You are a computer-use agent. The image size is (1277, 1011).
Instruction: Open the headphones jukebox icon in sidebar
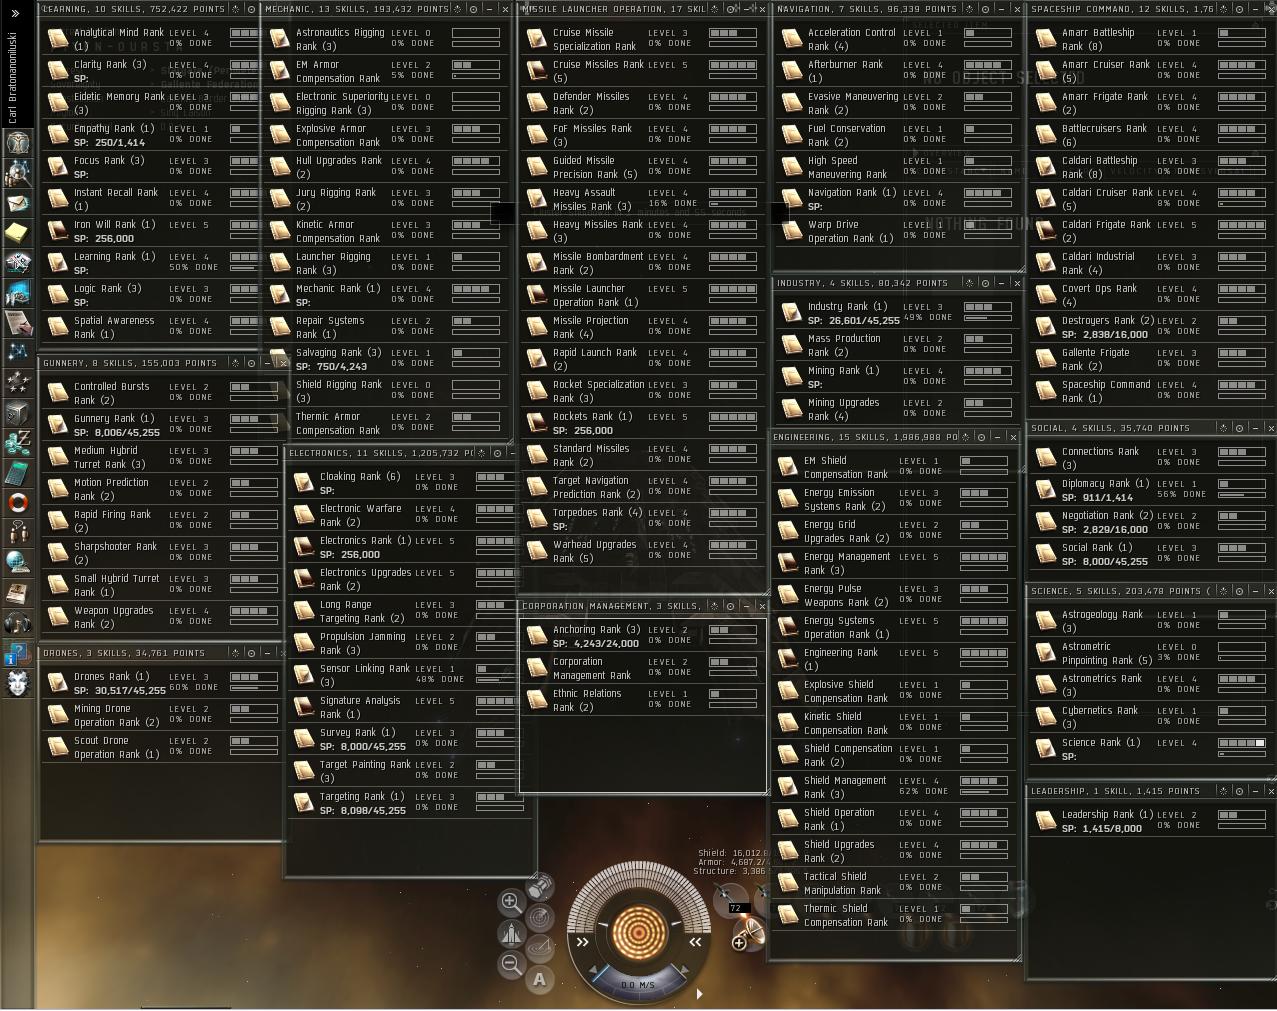tap(20, 622)
